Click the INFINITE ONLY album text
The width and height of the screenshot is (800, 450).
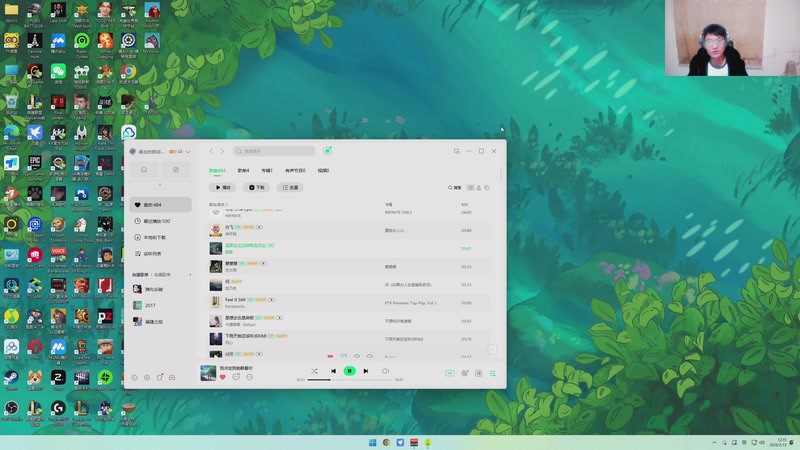398,212
